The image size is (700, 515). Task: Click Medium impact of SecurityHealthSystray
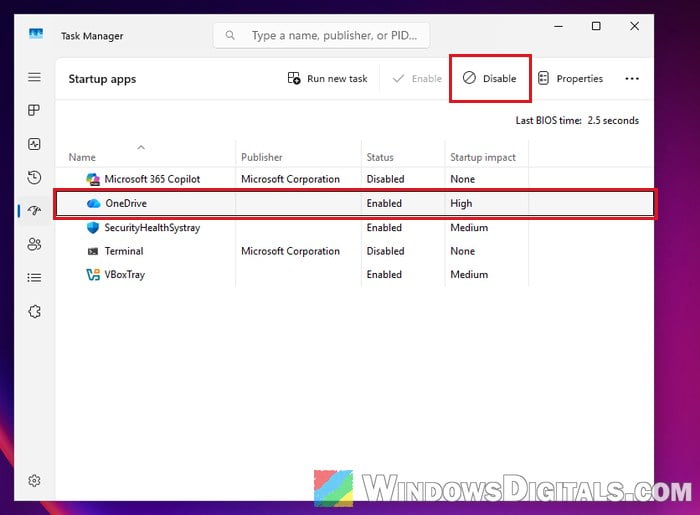click(469, 228)
